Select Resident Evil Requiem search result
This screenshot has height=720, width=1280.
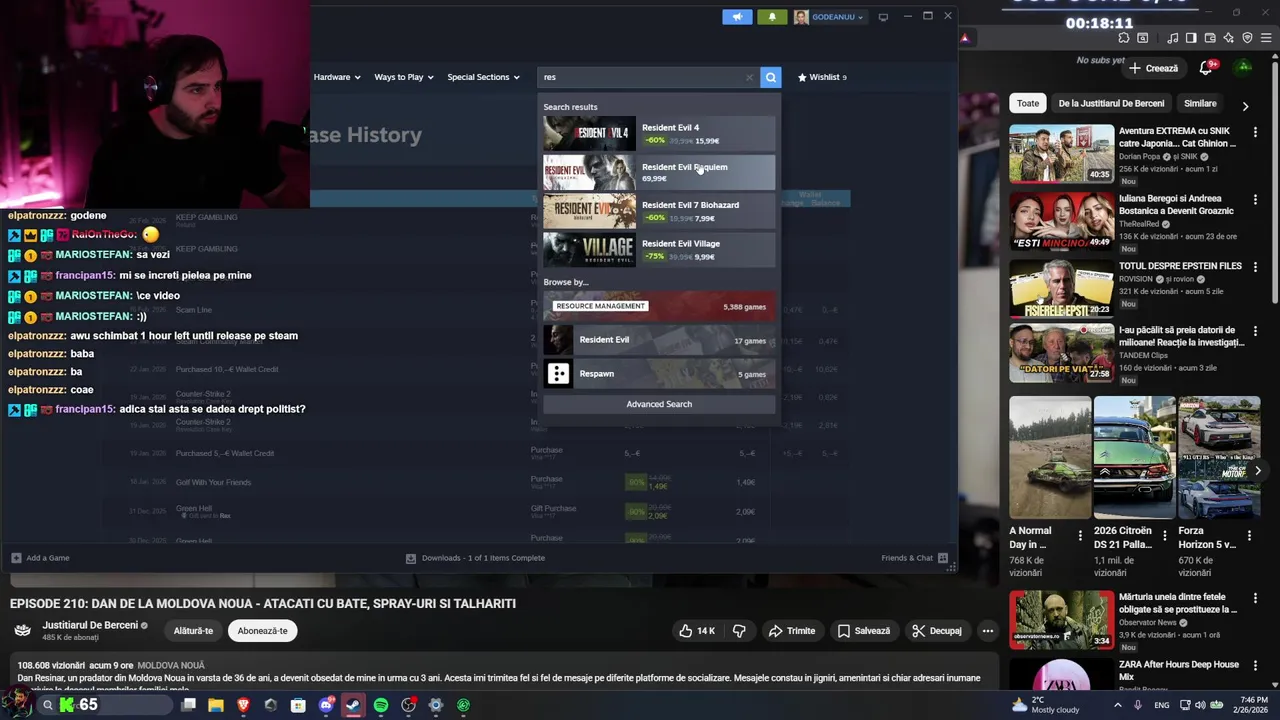coord(659,172)
